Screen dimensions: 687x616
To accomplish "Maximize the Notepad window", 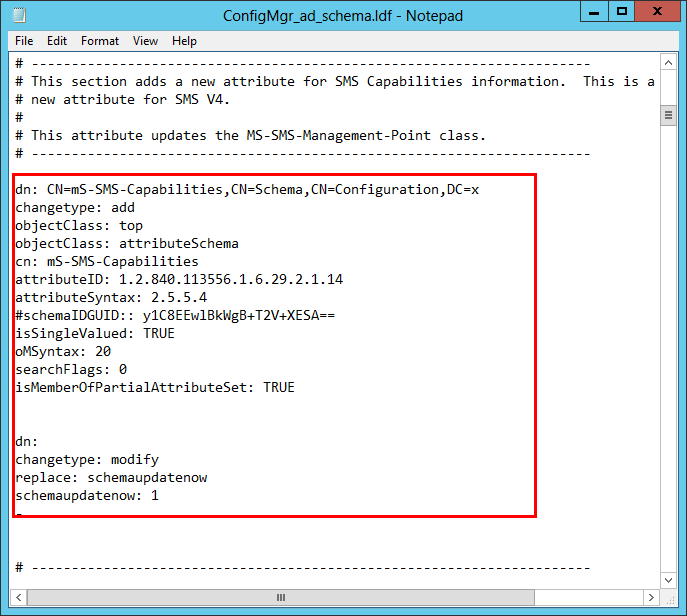I will [x=622, y=12].
